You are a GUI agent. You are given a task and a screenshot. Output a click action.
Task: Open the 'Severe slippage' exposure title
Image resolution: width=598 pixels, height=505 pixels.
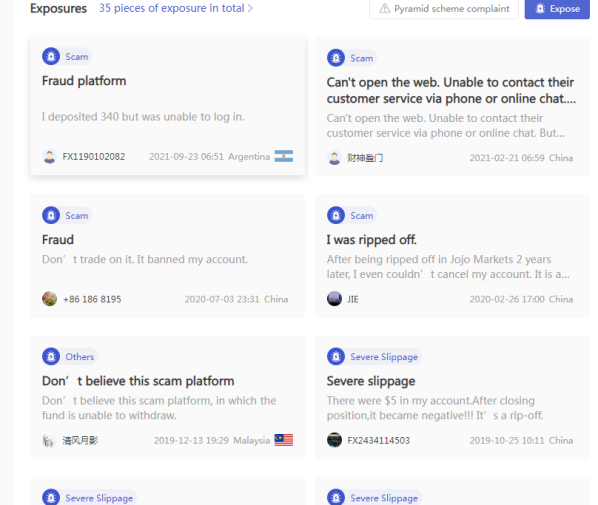371,381
